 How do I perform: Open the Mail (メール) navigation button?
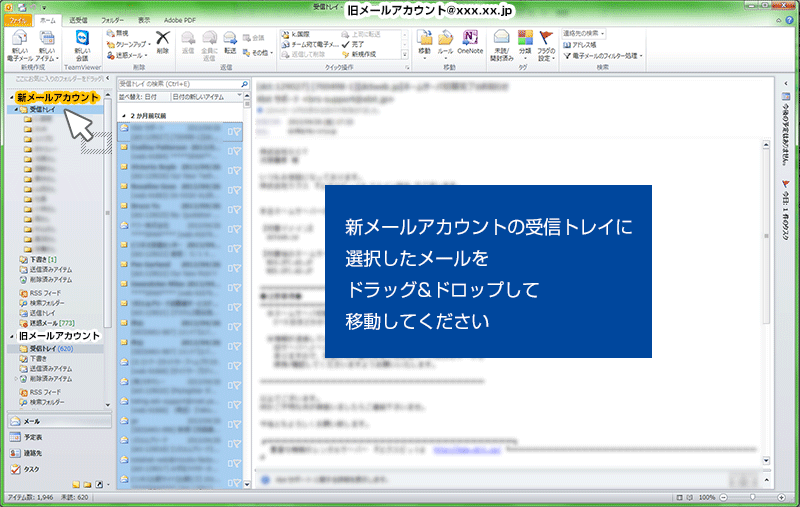coord(59,421)
